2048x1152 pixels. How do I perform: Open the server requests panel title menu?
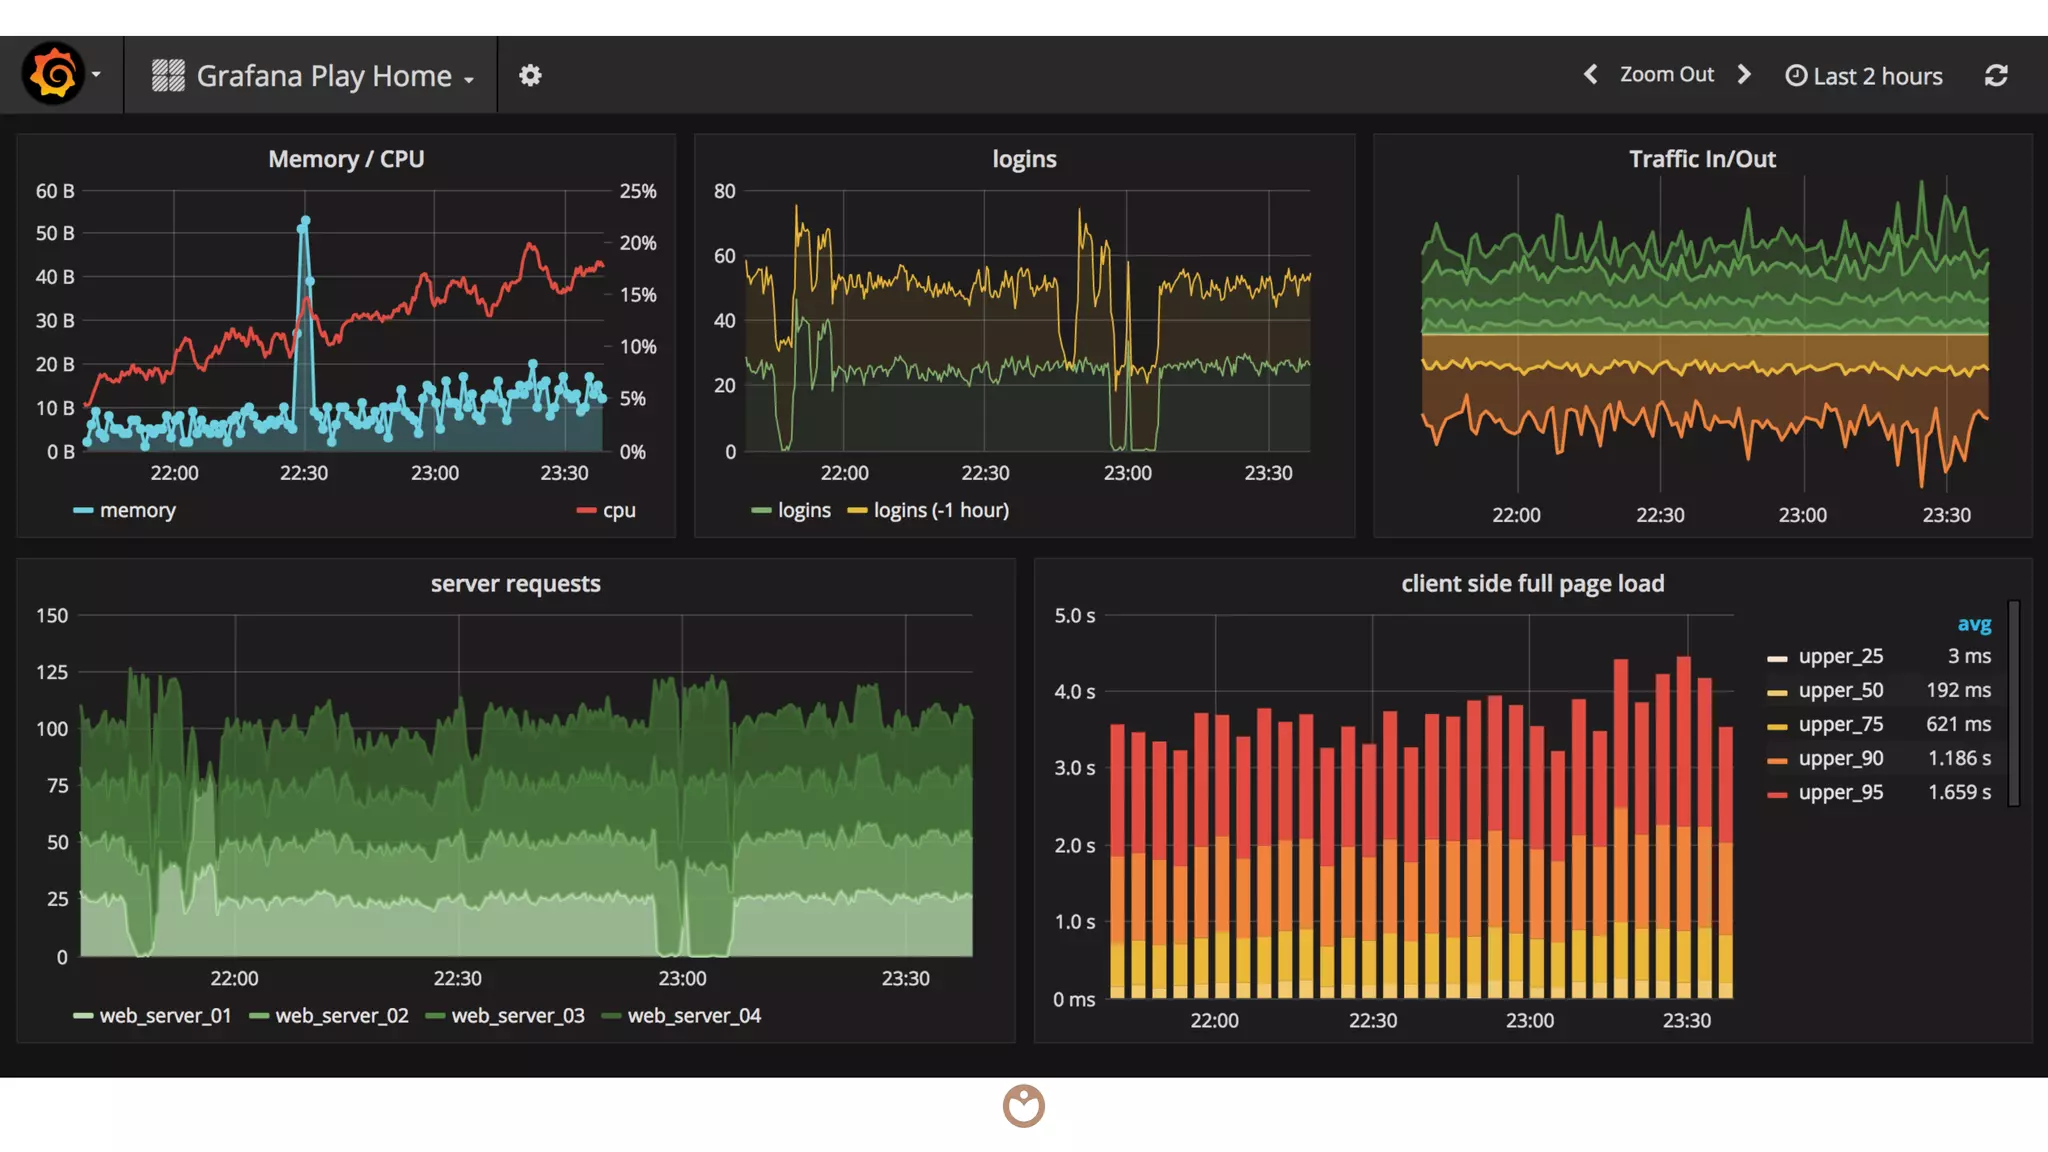click(x=515, y=583)
